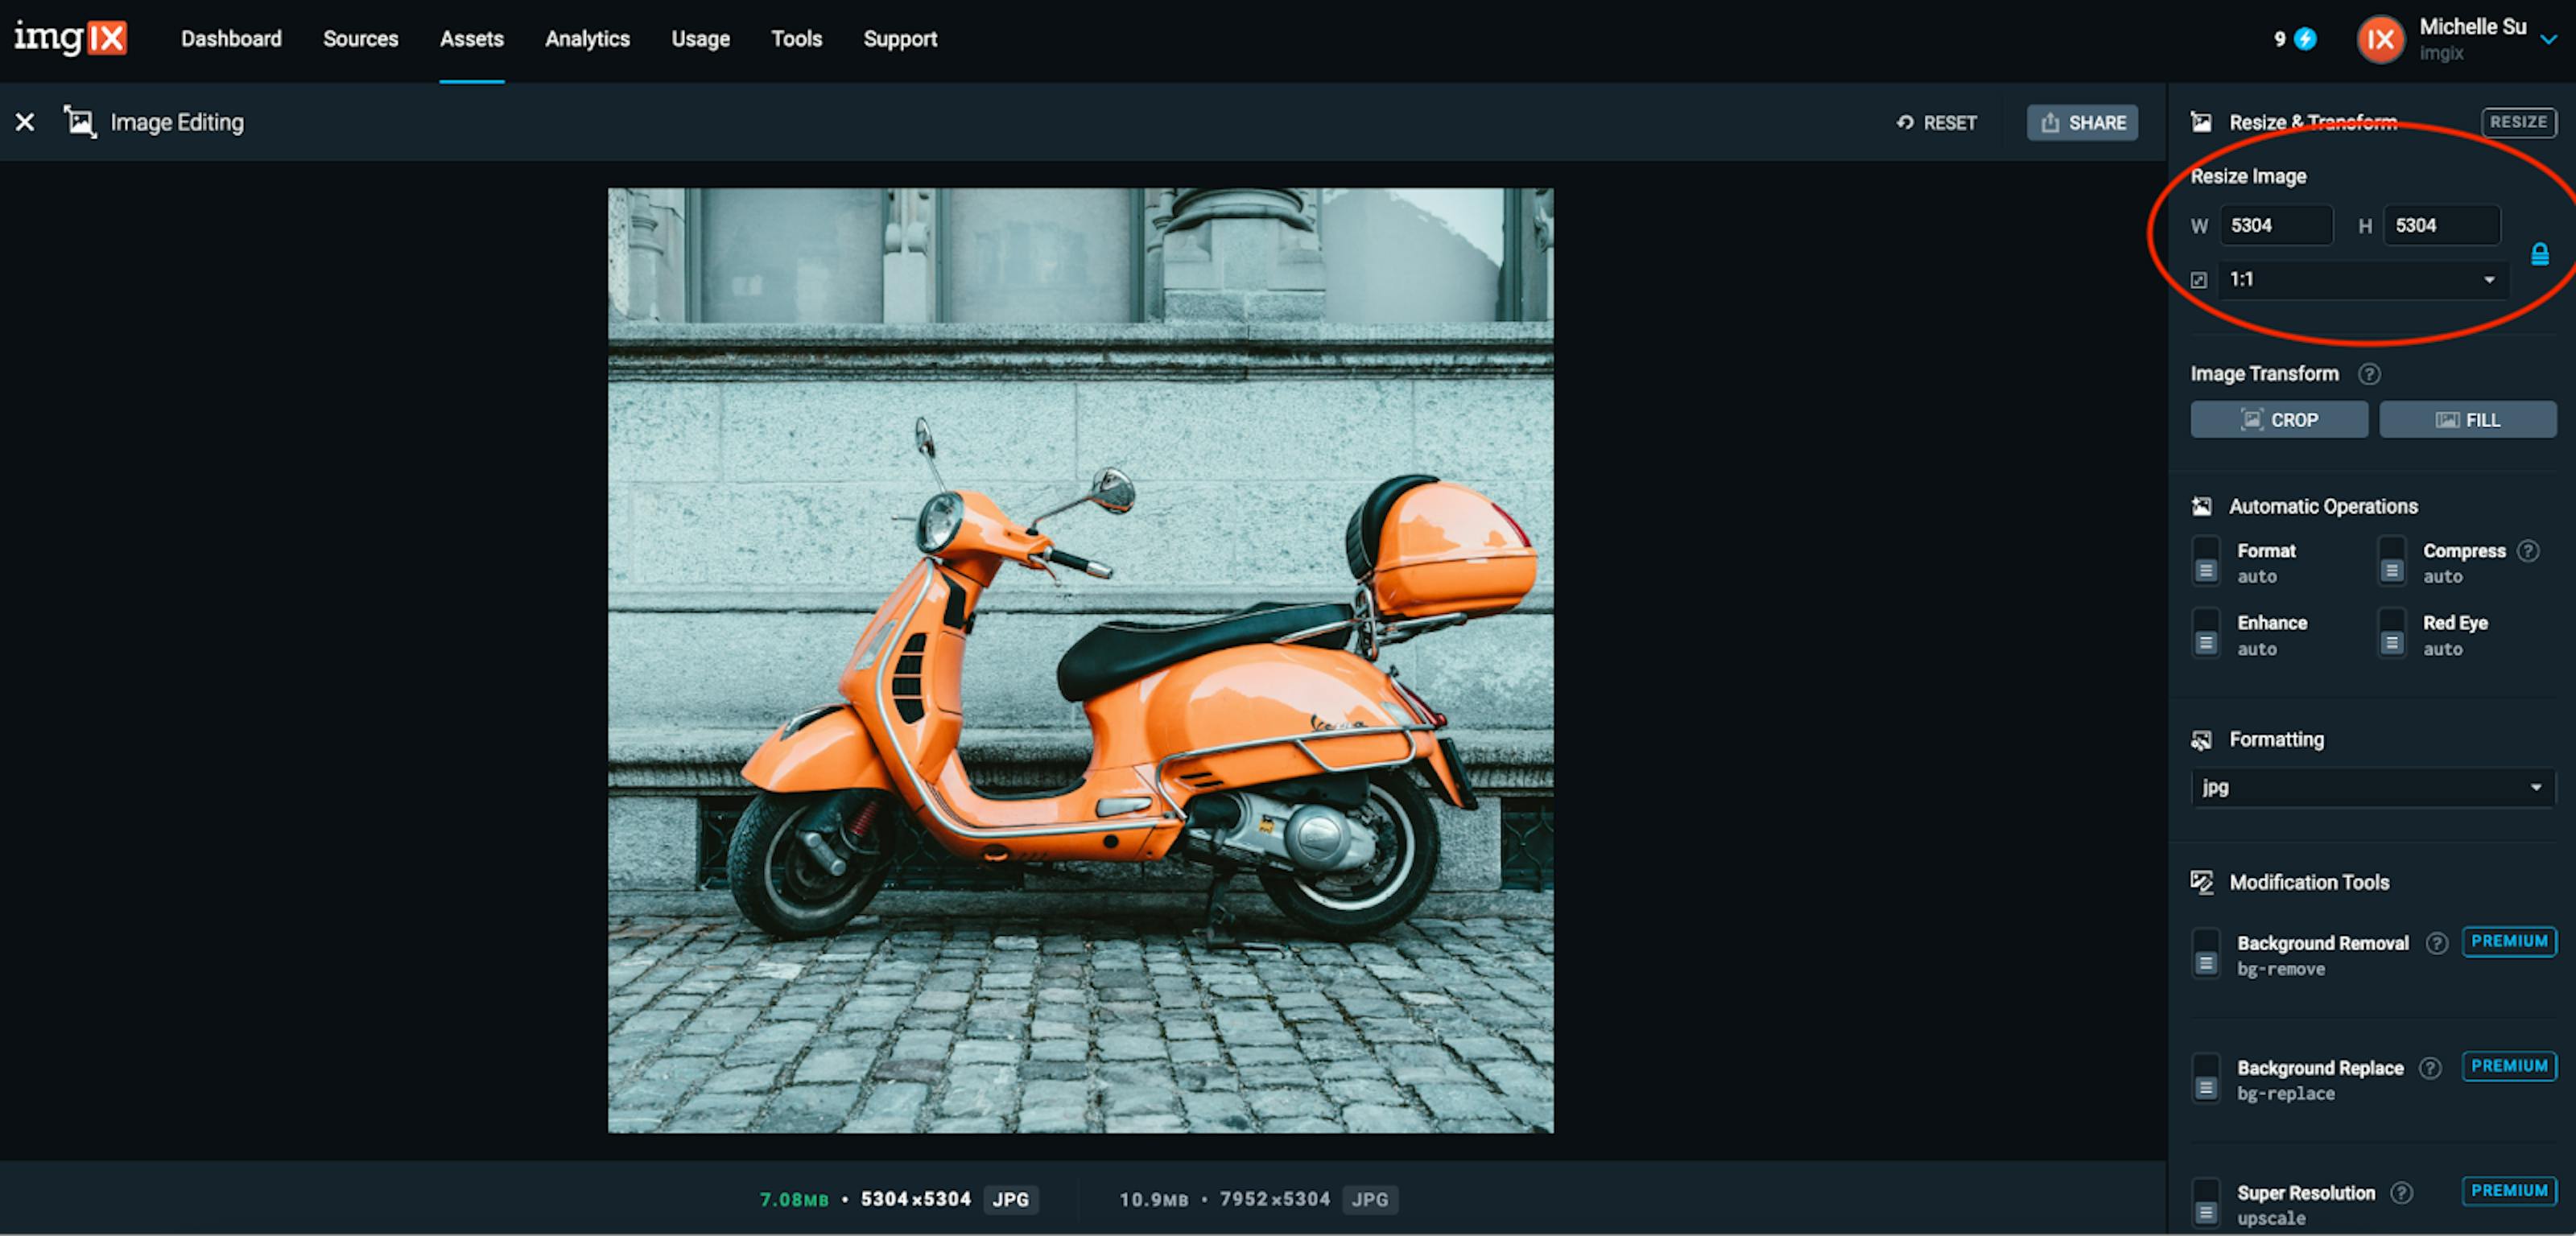Image resolution: width=2576 pixels, height=1236 pixels.
Task: Click the Background Removal PREMIUM badge
Action: point(2509,942)
